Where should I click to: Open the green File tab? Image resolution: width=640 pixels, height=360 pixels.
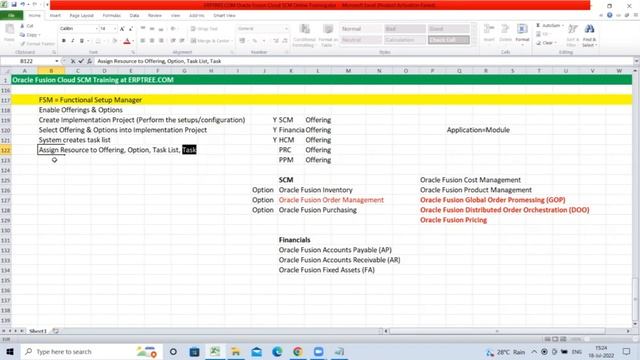11,16
